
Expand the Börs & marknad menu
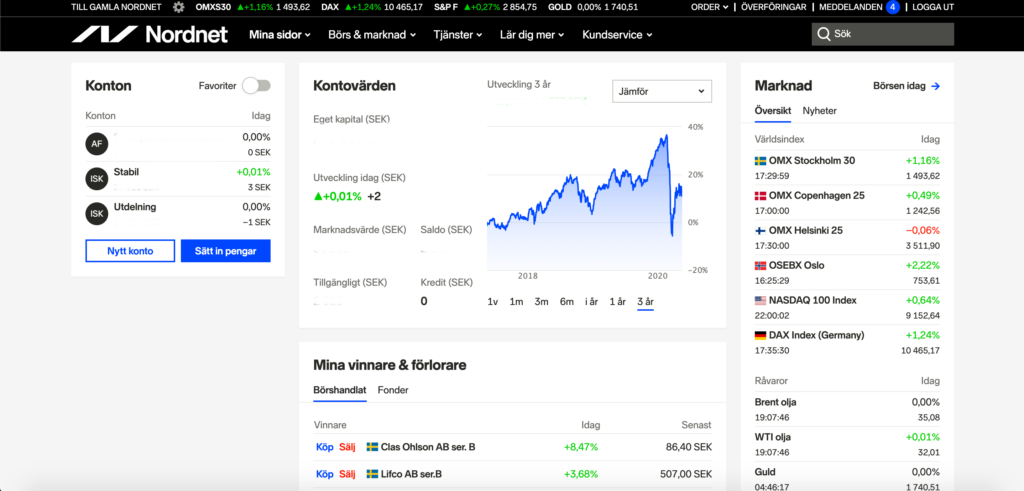pyautogui.click(x=372, y=35)
